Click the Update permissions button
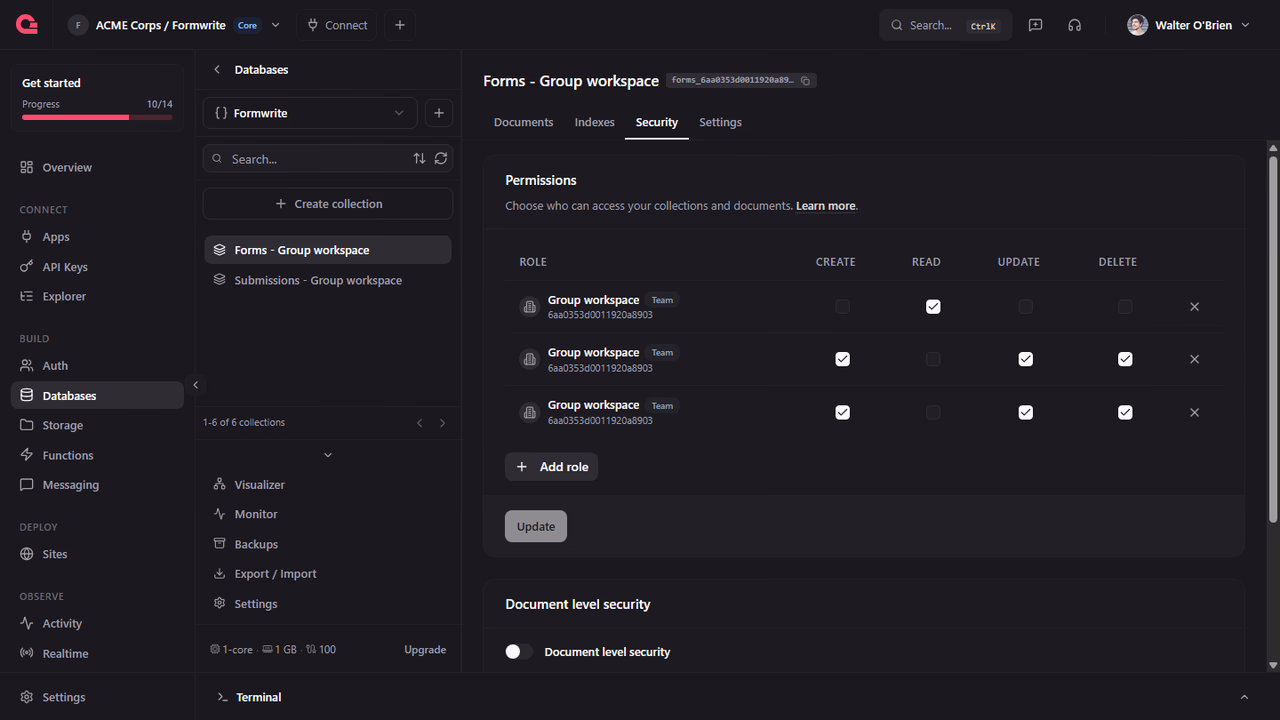1280x720 pixels. pyautogui.click(x=536, y=527)
